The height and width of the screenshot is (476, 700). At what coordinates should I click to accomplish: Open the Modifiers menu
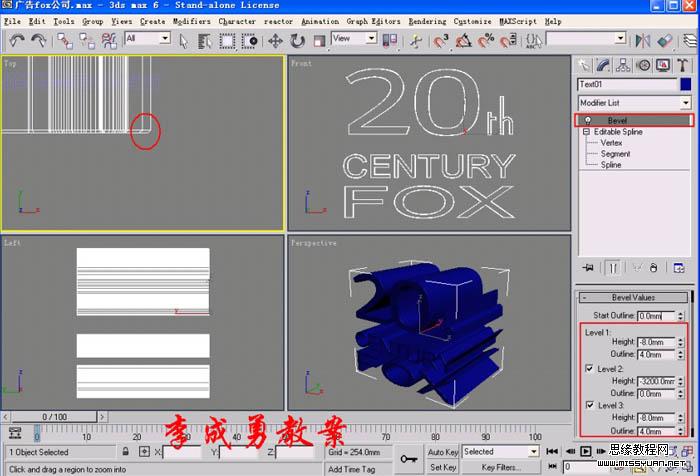click(x=191, y=21)
